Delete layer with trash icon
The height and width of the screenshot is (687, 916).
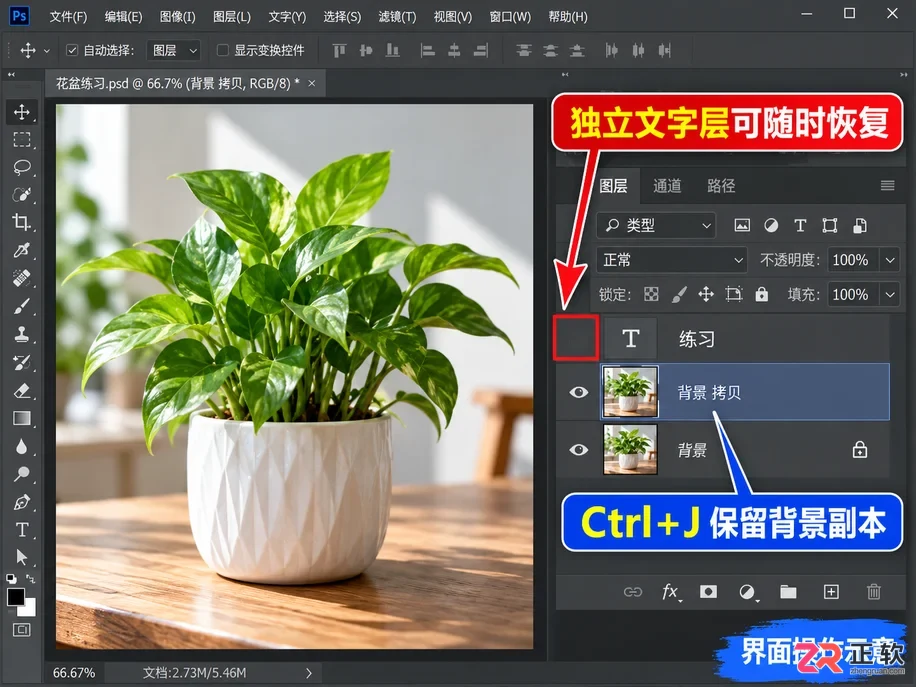pyautogui.click(x=873, y=592)
